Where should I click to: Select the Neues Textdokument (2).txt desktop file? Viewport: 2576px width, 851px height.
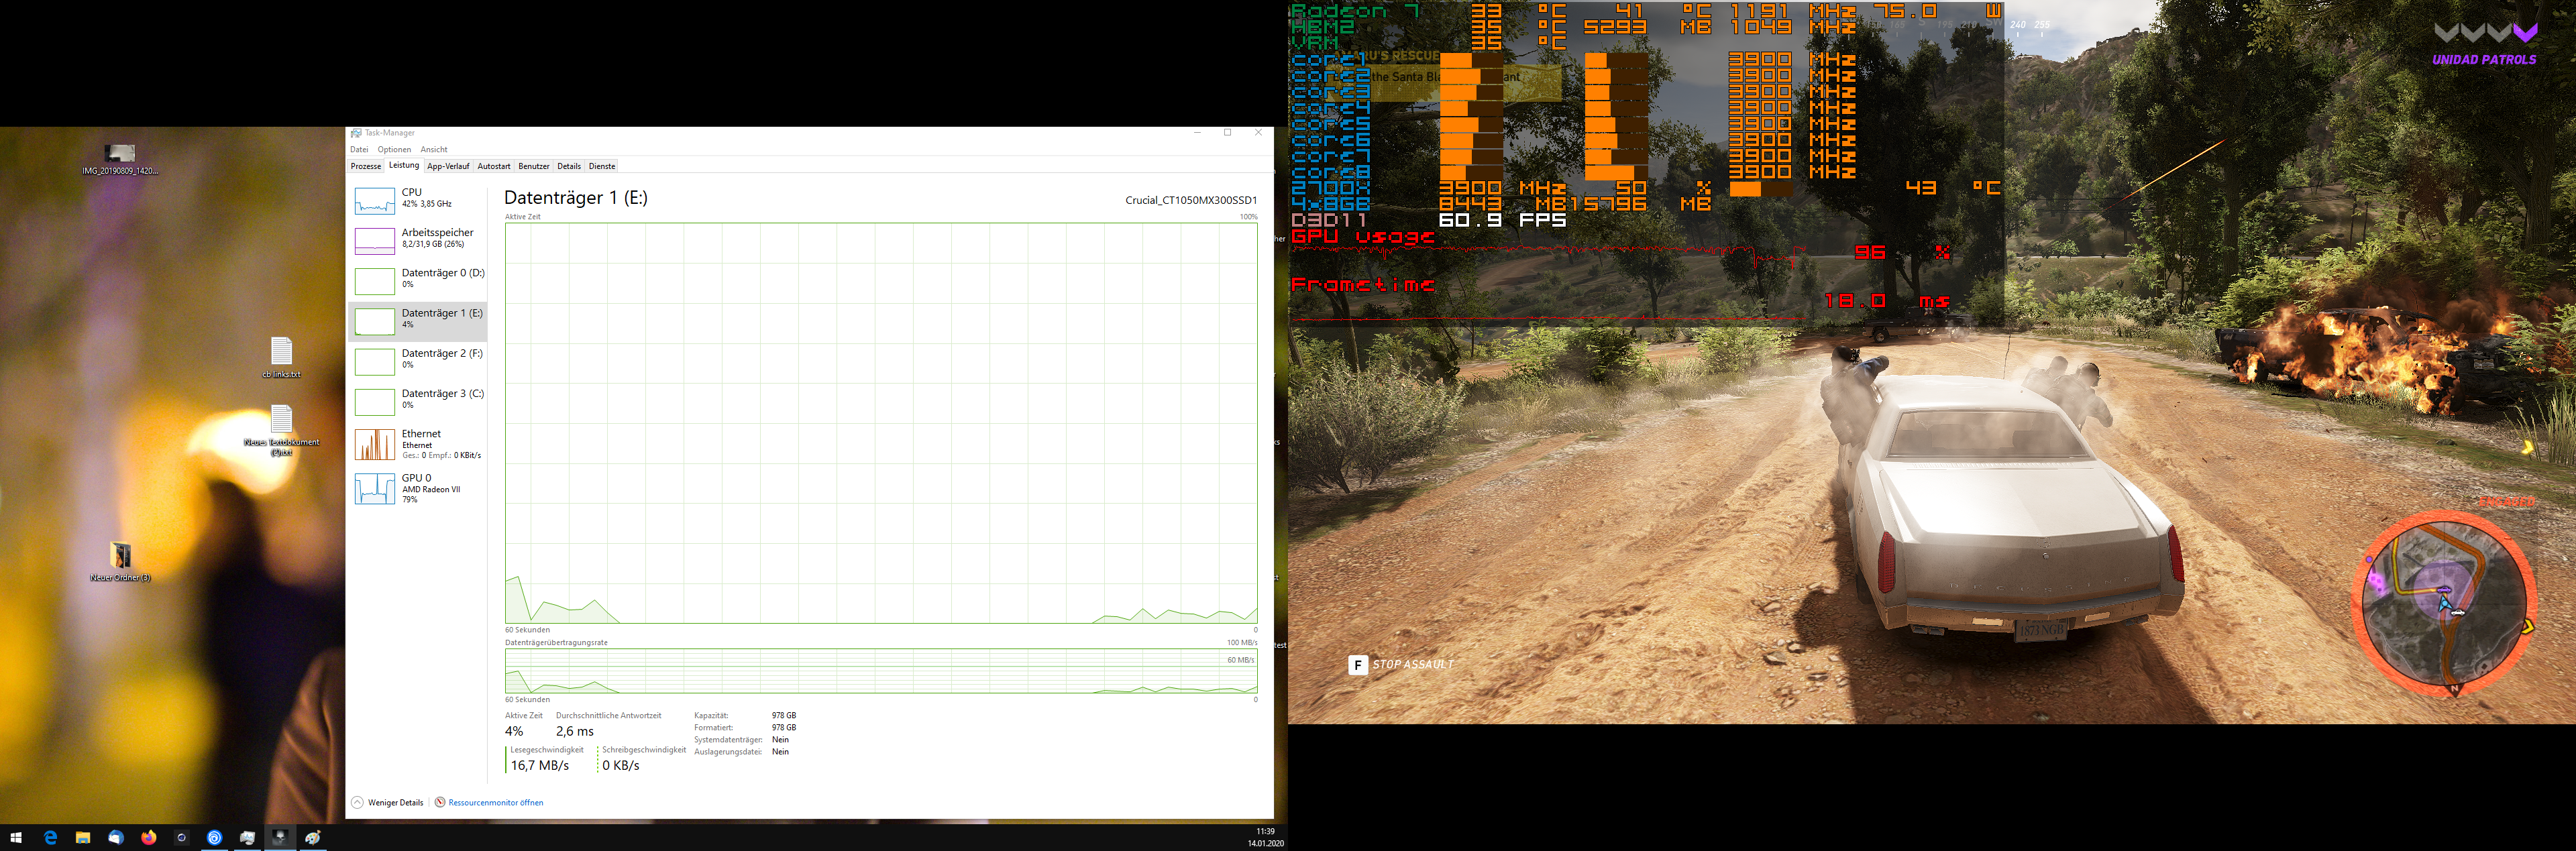pyautogui.click(x=281, y=431)
